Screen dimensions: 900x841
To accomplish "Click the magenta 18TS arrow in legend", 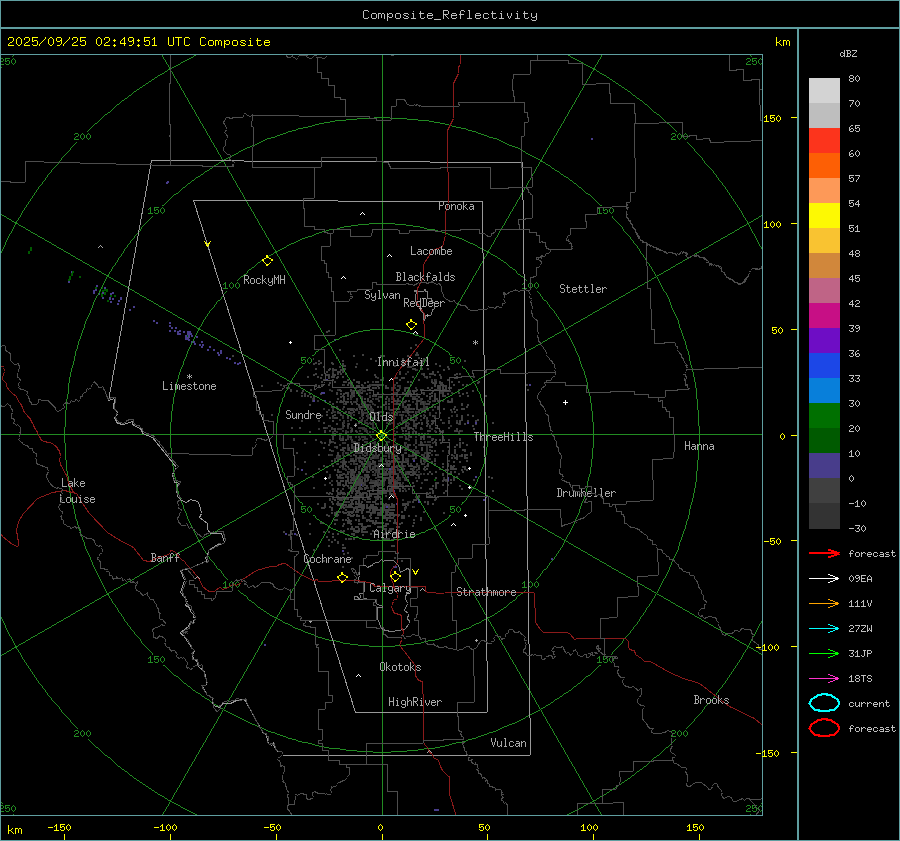I will 824,678.
